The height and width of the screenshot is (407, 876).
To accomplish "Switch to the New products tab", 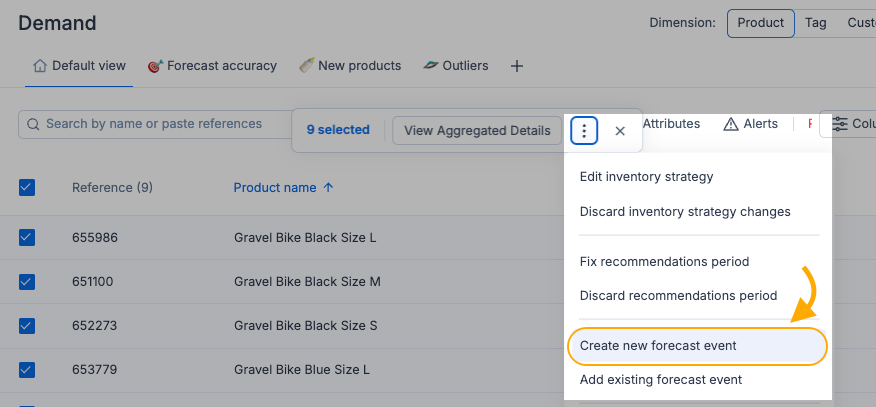I will click(x=350, y=66).
